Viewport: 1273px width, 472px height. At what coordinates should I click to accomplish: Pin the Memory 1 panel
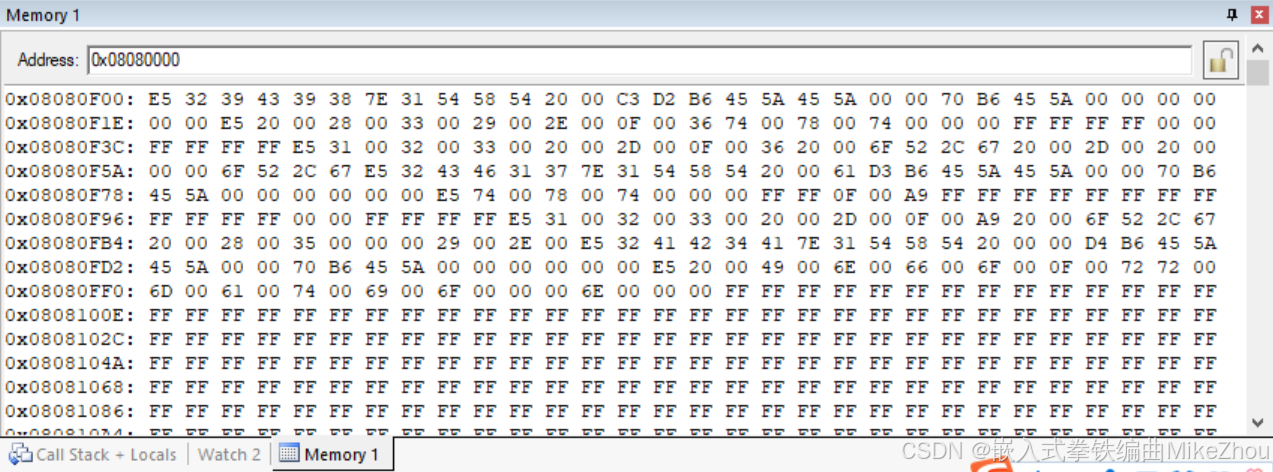1232,15
